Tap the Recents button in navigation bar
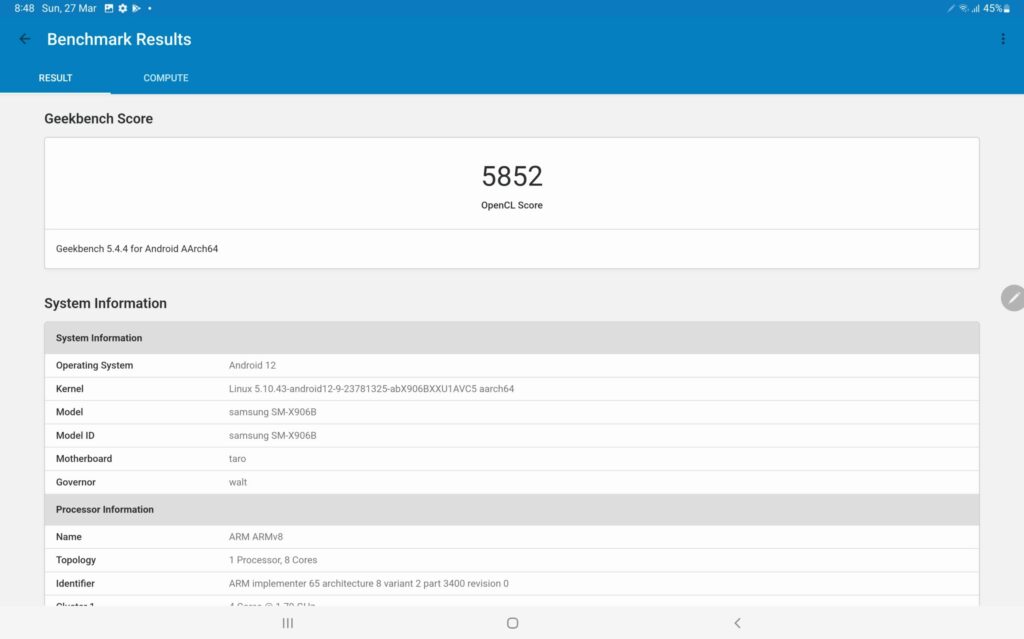The height and width of the screenshot is (639, 1024). point(287,622)
